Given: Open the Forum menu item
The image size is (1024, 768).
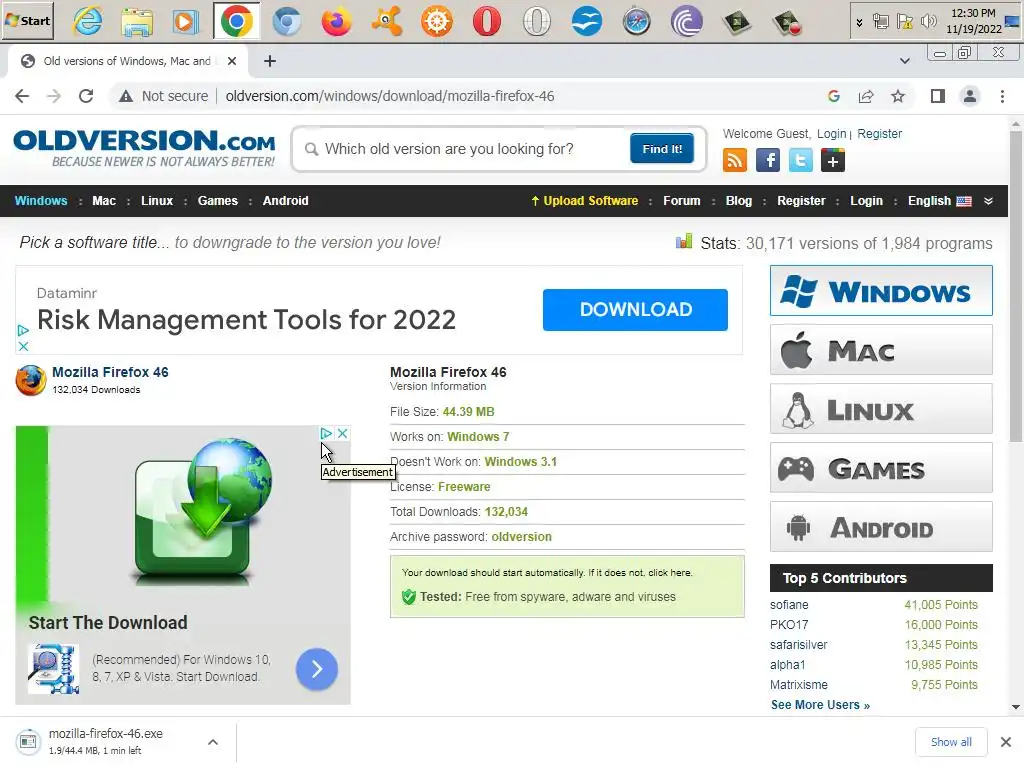Looking at the screenshot, I should click(681, 200).
